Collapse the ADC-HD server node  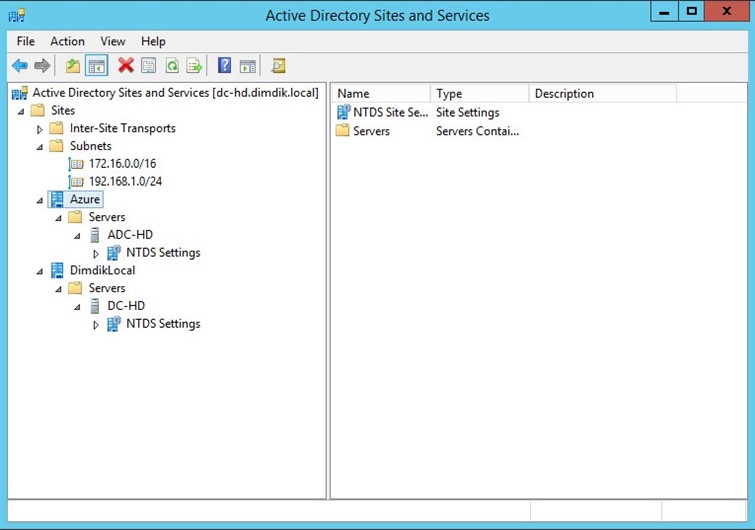(77, 236)
